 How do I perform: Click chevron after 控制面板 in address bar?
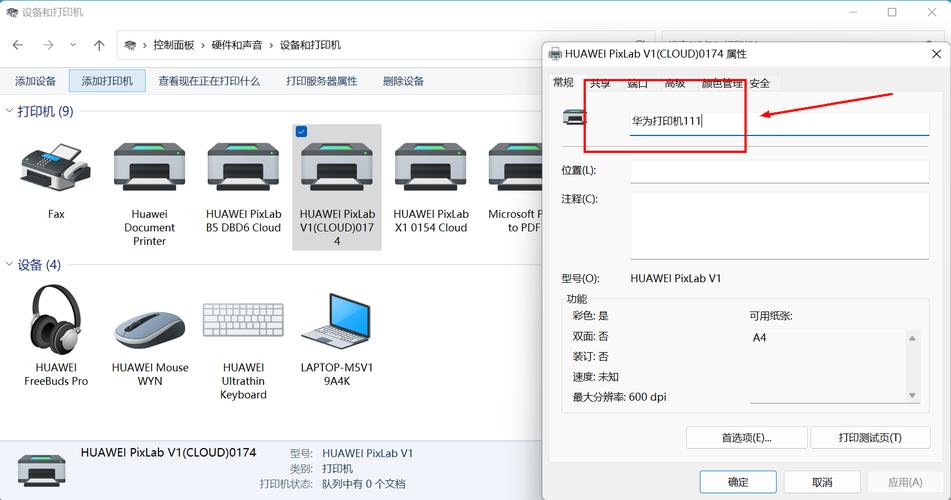point(203,46)
